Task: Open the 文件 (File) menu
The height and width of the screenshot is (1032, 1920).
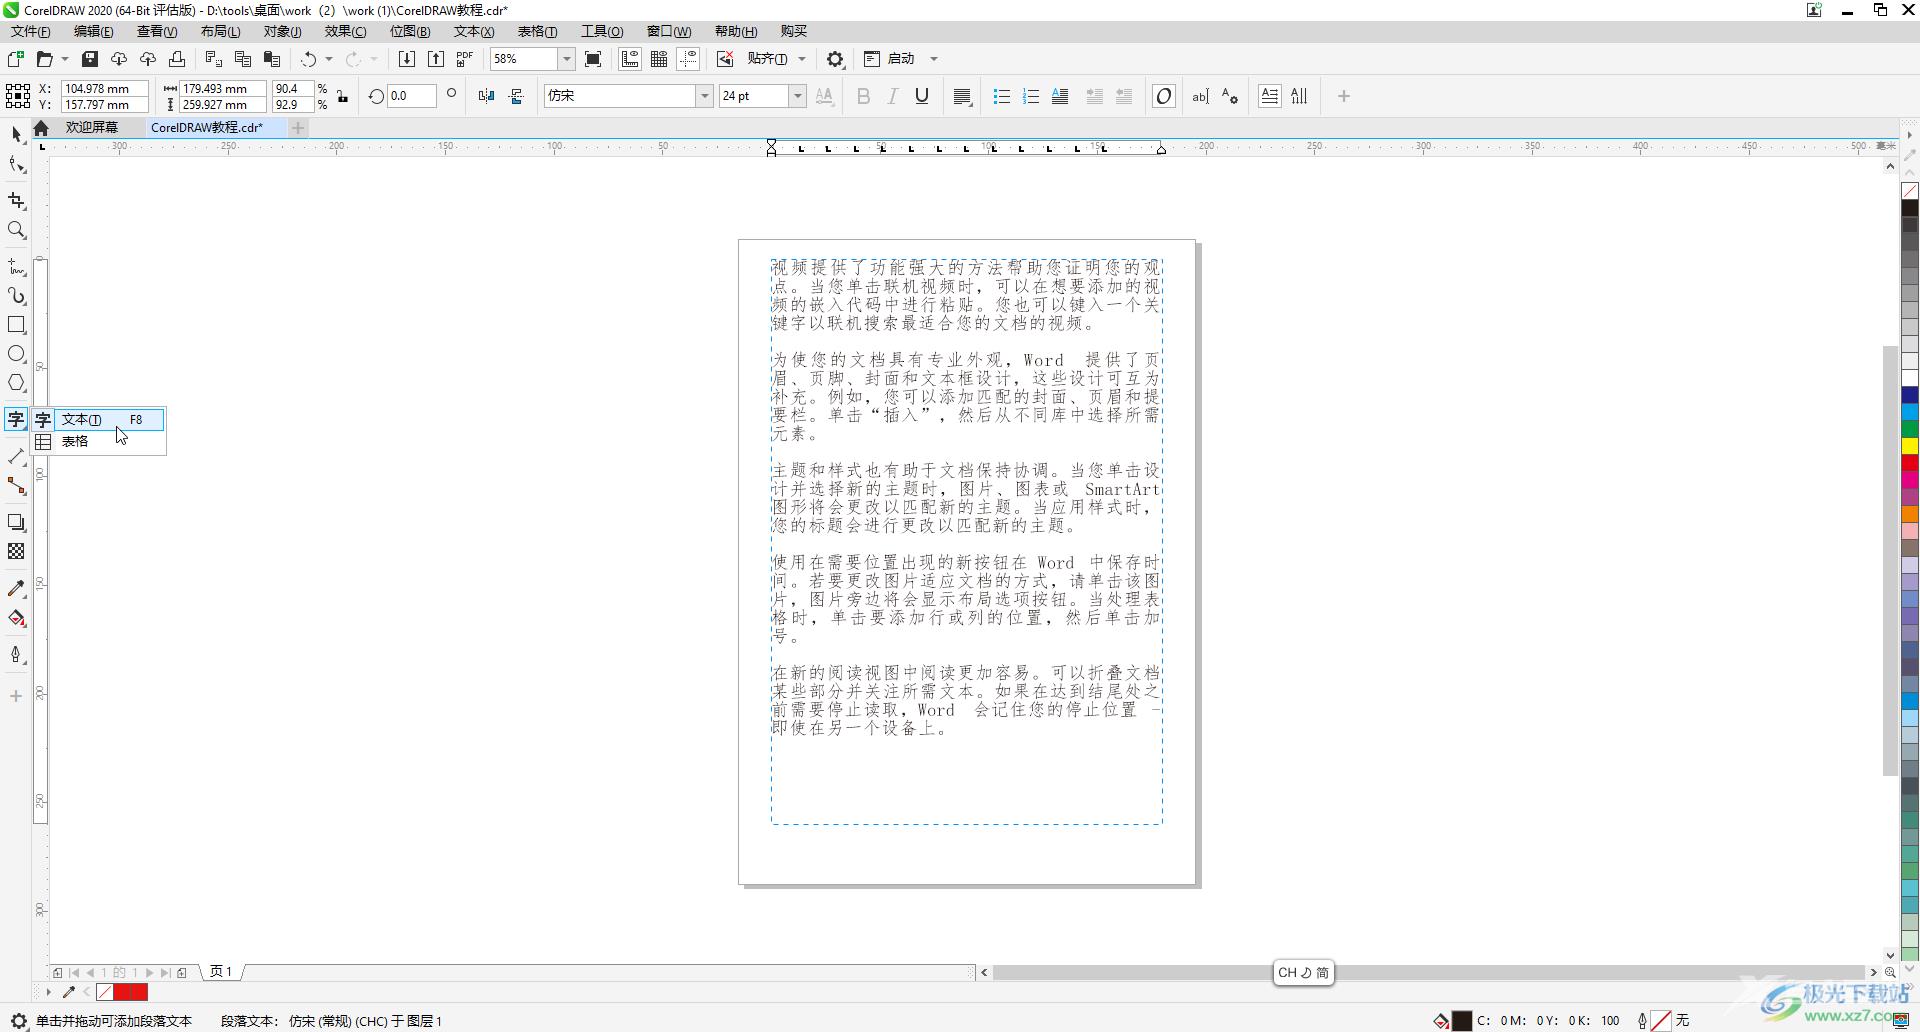Action: pyautogui.click(x=31, y=31)
